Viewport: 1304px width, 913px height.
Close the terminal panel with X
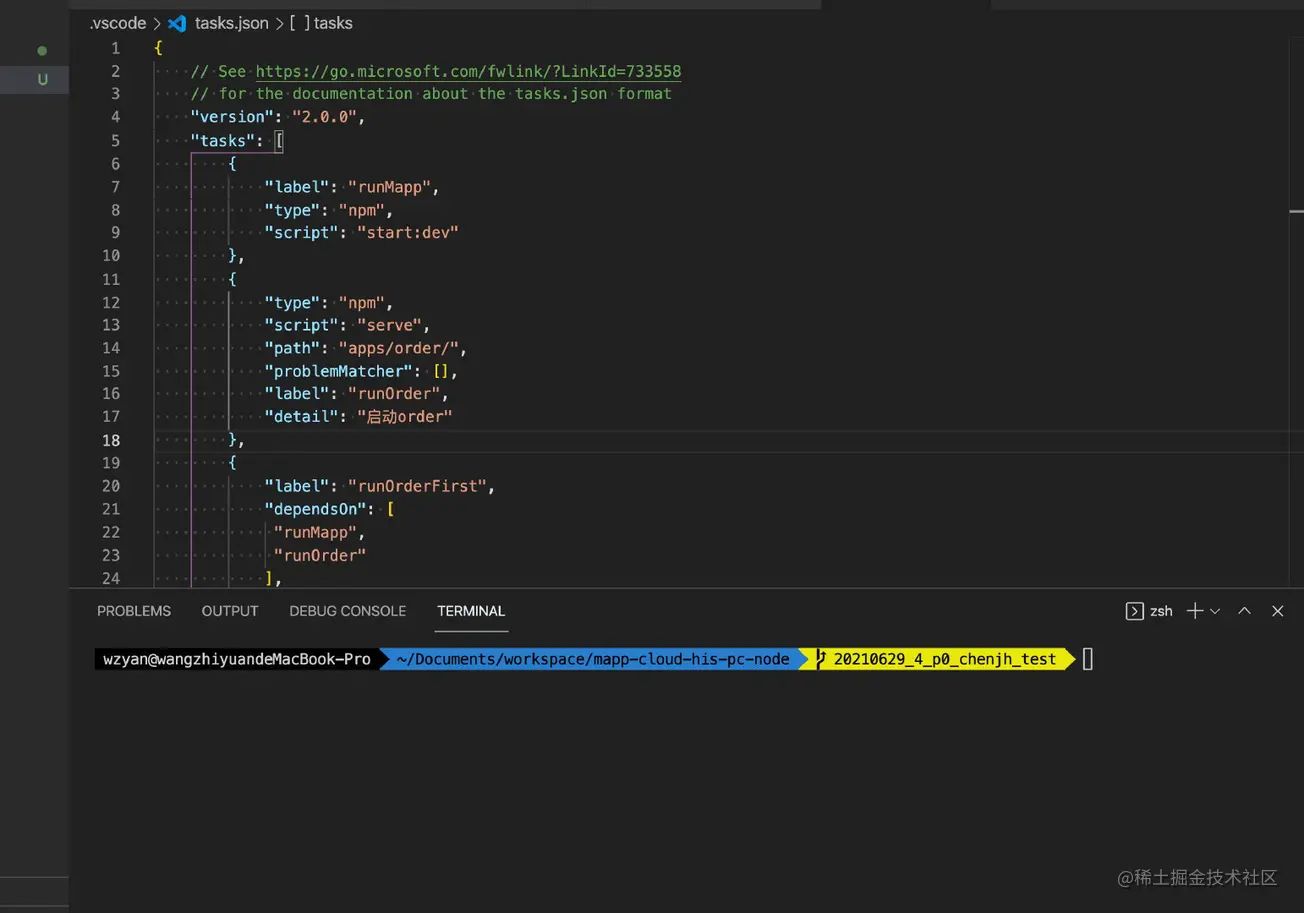click(1277, 611)
